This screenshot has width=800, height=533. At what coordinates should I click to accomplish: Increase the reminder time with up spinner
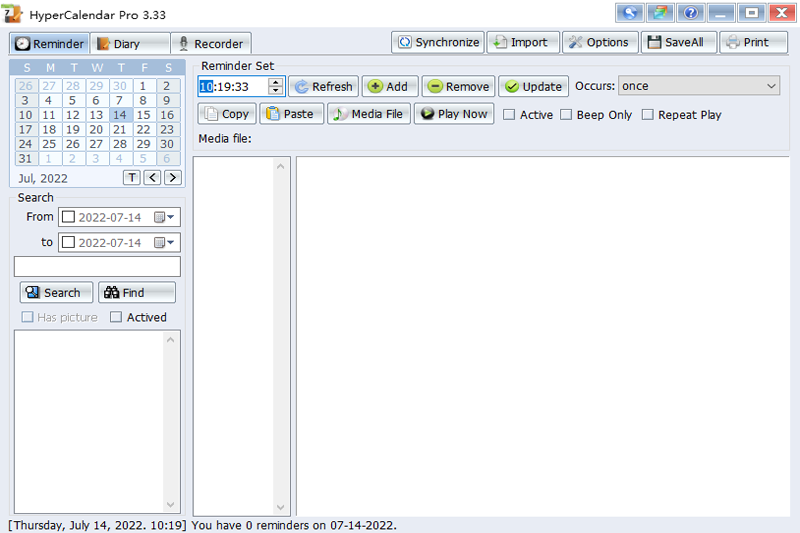[x=276, y=82]
